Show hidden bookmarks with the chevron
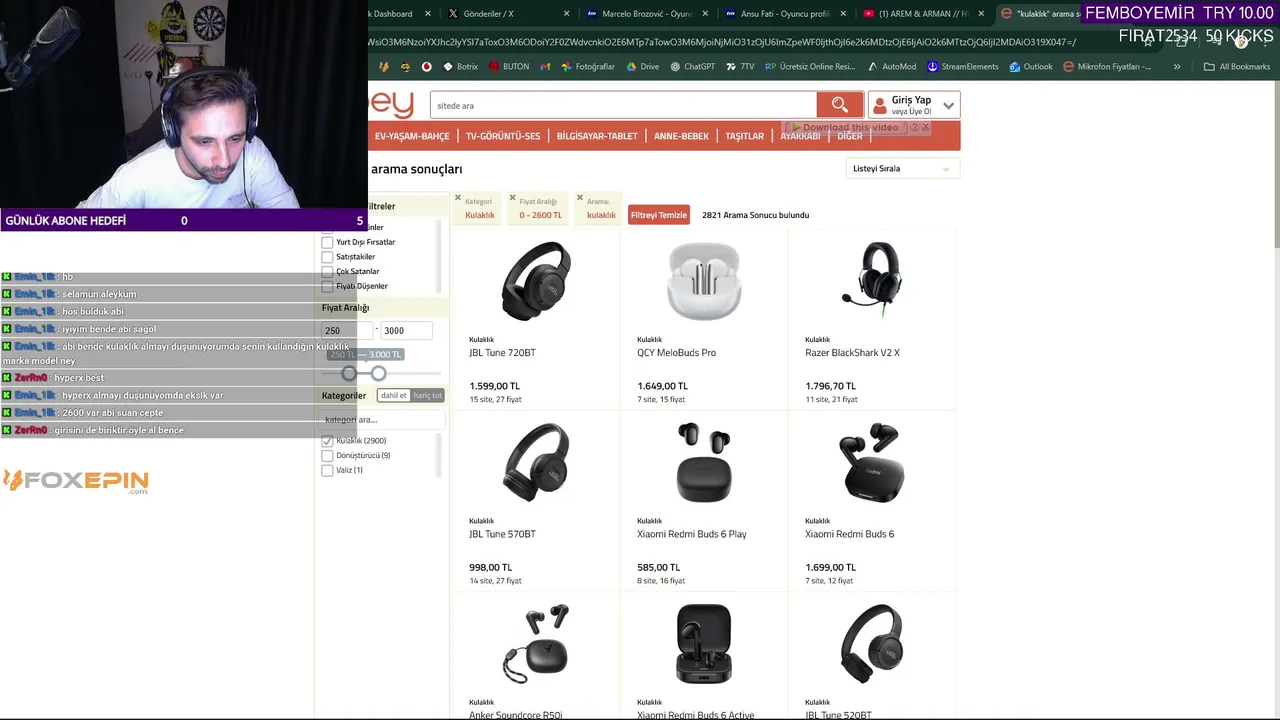Screen dimensions: 1280x720 point(1177,67)
